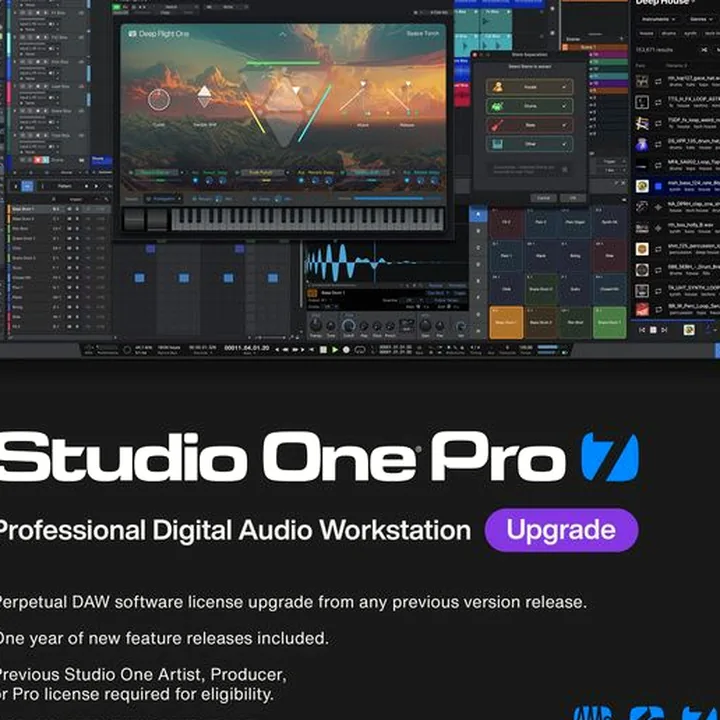
Task: Toggle the loop button in the transport bar
Action: (x=360, y=350)
